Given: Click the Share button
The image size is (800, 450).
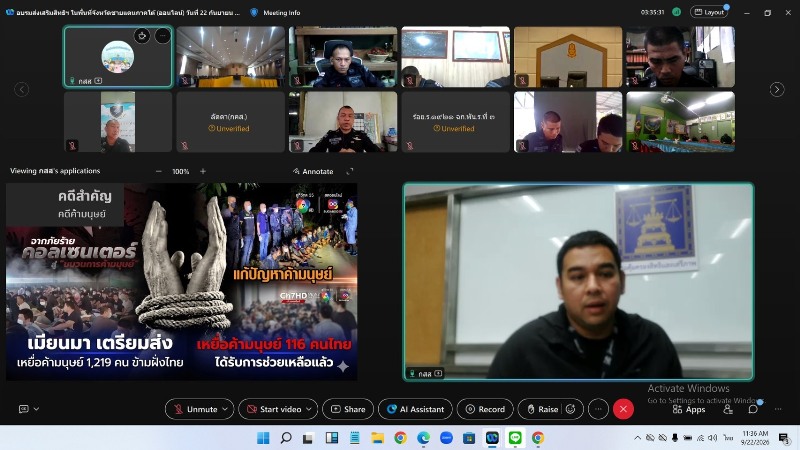Looking at the screenshot, I should click(x=348, y=409).
